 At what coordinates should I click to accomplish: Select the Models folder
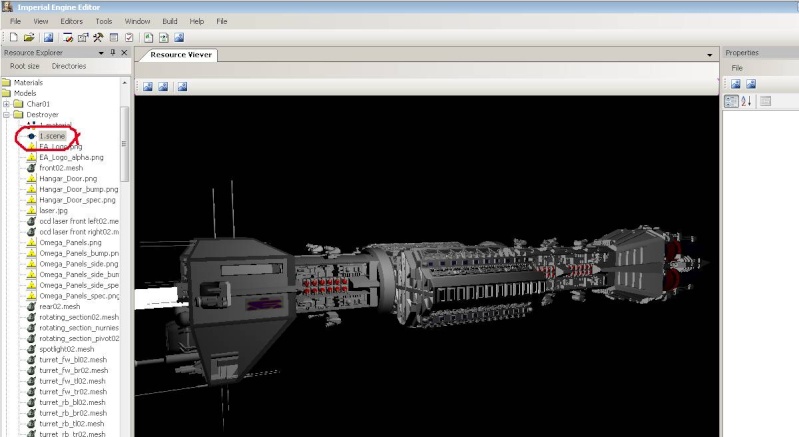(25, 93)
